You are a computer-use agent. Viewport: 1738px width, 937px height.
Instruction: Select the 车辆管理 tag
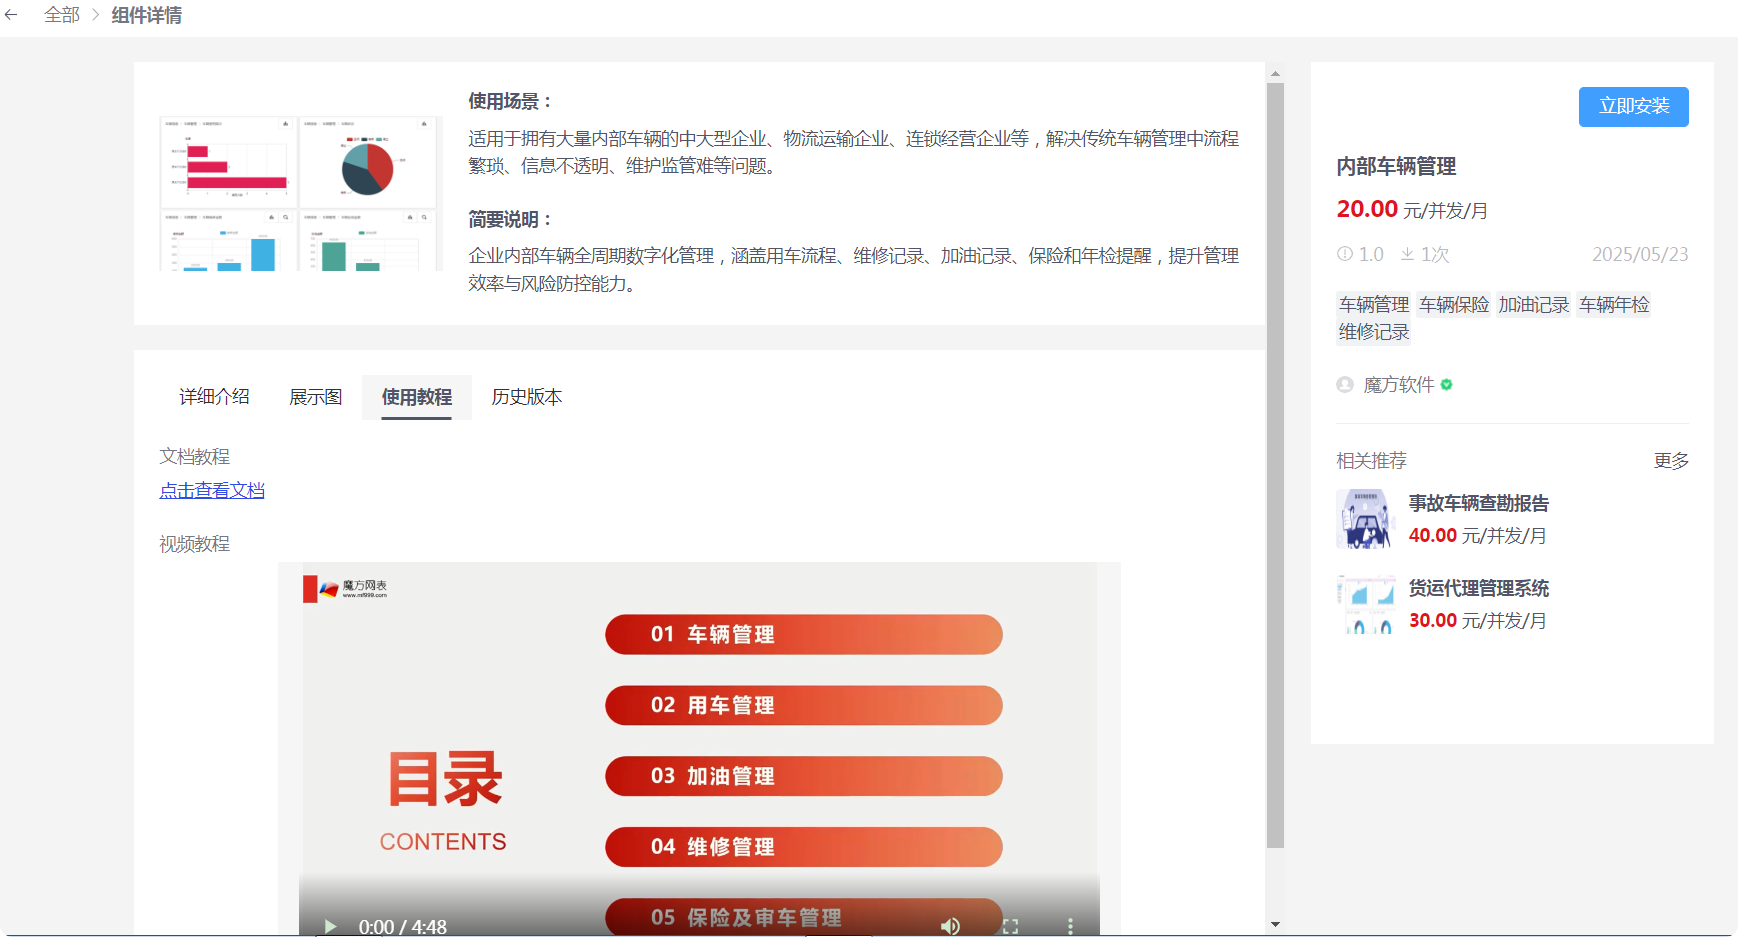[x=1374, y=304]
